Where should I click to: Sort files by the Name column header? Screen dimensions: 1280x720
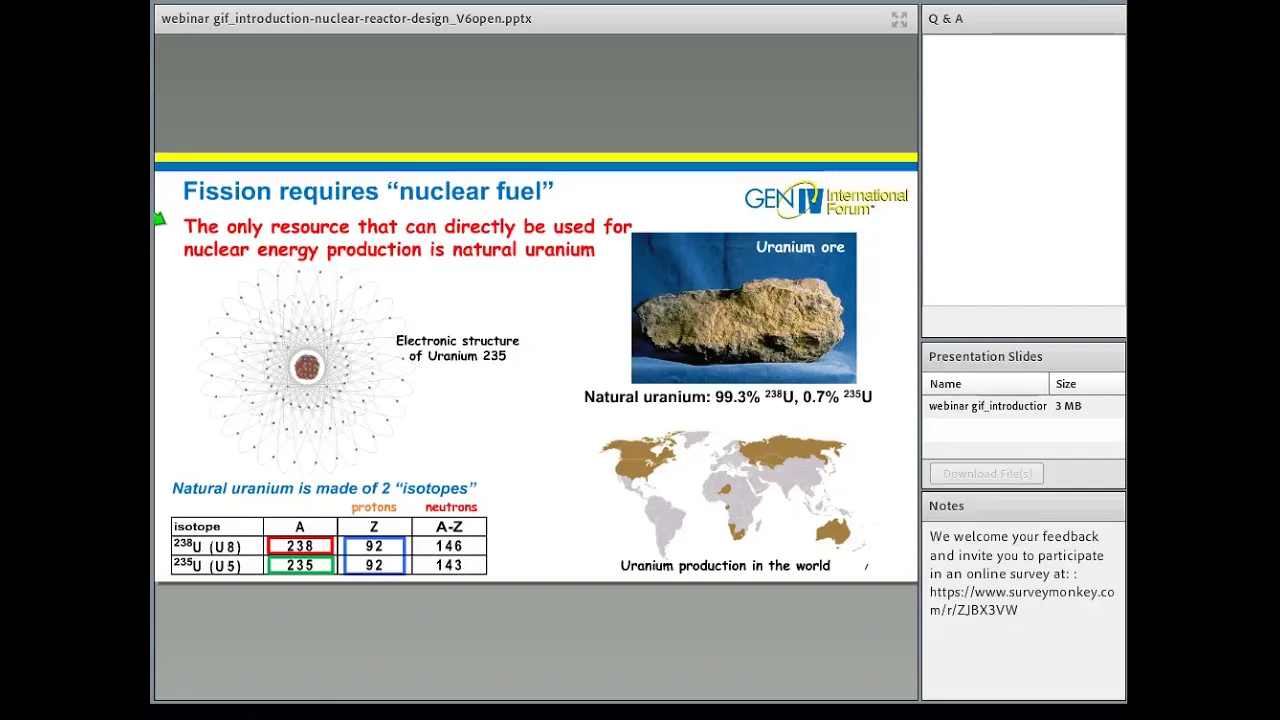[x=985, y=384]
